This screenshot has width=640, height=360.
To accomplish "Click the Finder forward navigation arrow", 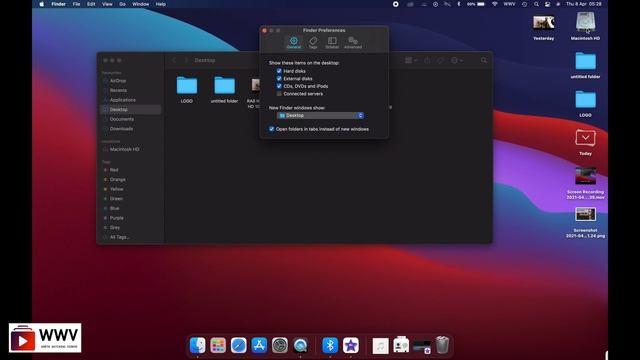I will [x=187, y=60].
